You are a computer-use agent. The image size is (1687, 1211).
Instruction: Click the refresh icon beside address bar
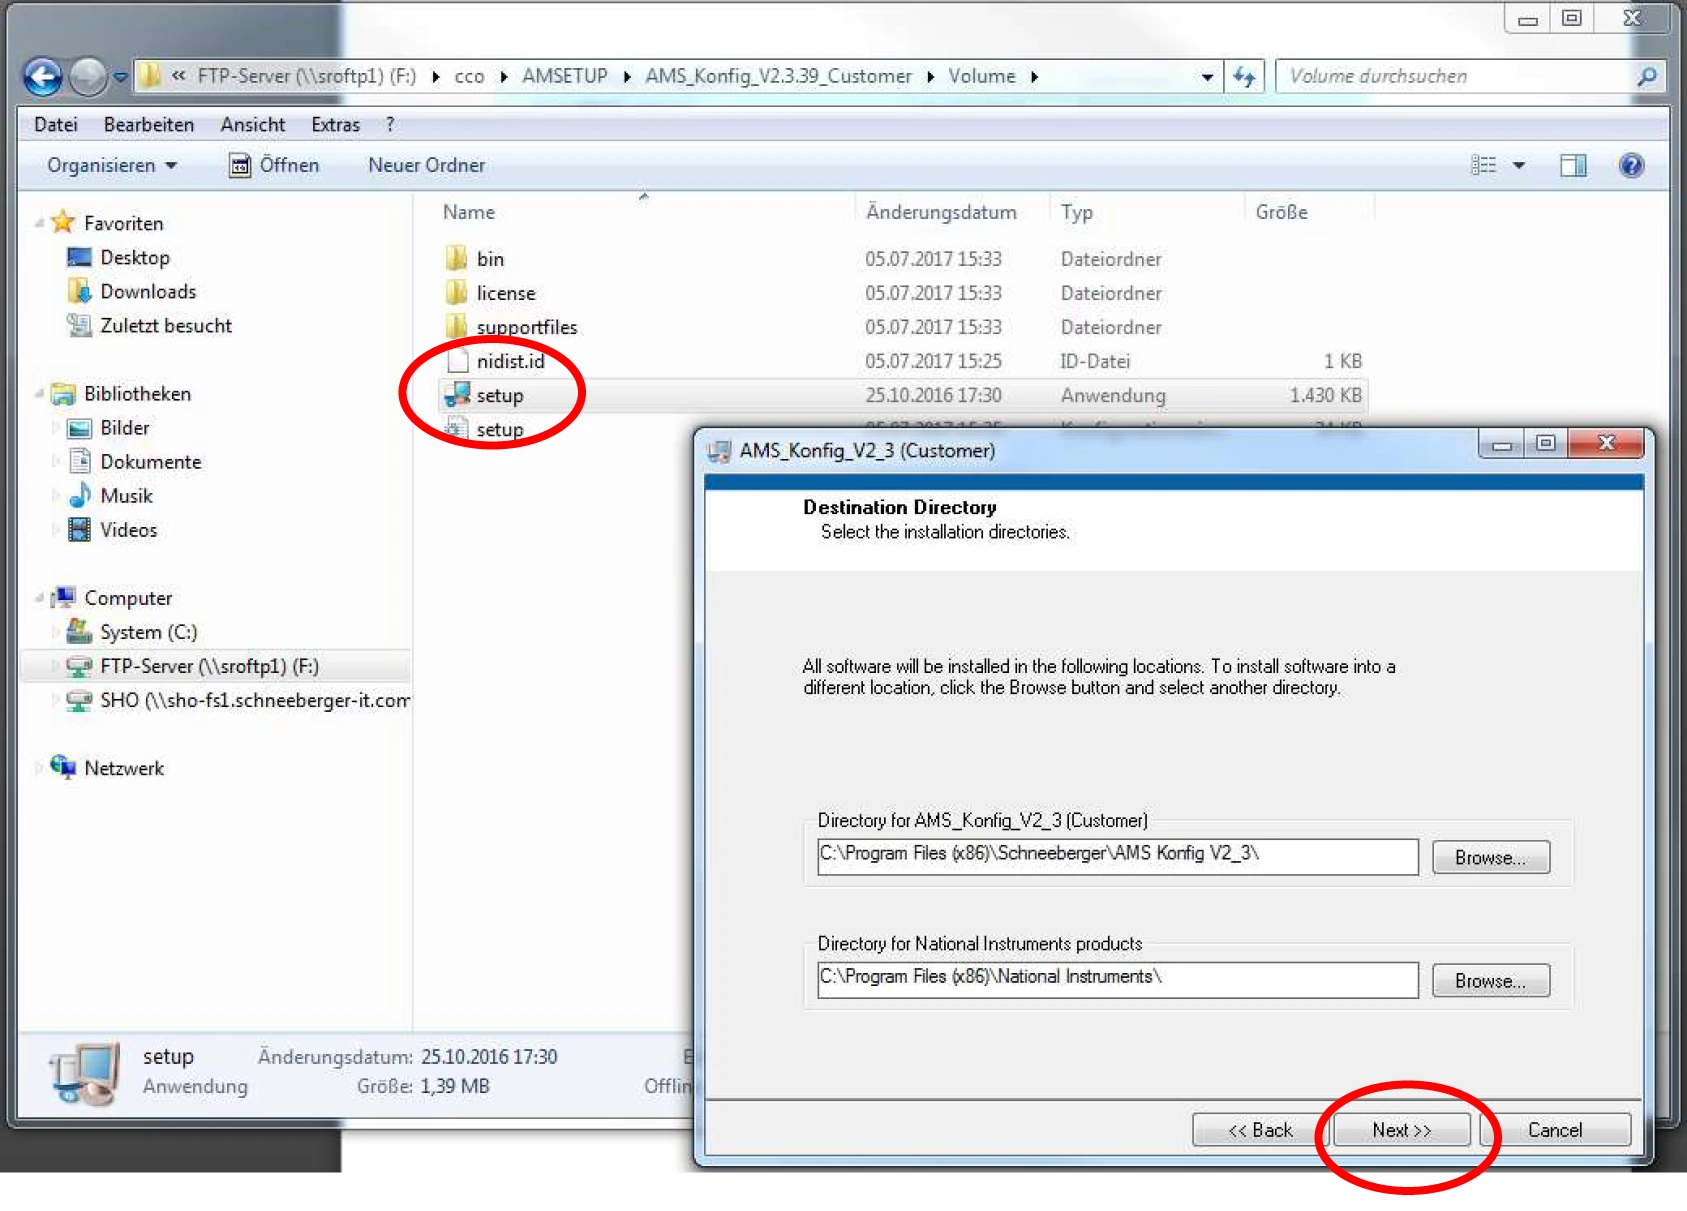(x=1244, y=77)
